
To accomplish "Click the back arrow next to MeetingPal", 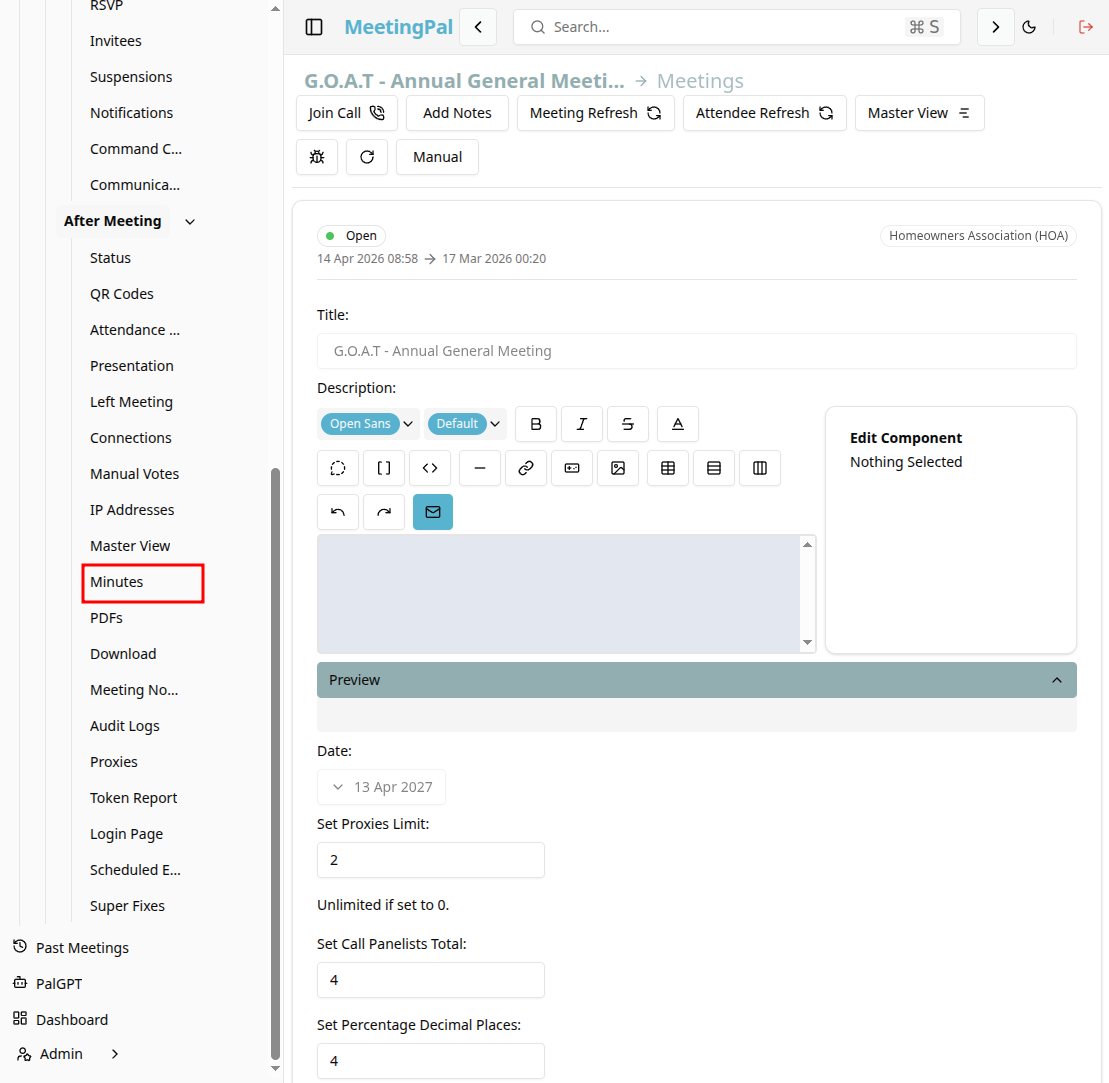I will pos(478,27).
